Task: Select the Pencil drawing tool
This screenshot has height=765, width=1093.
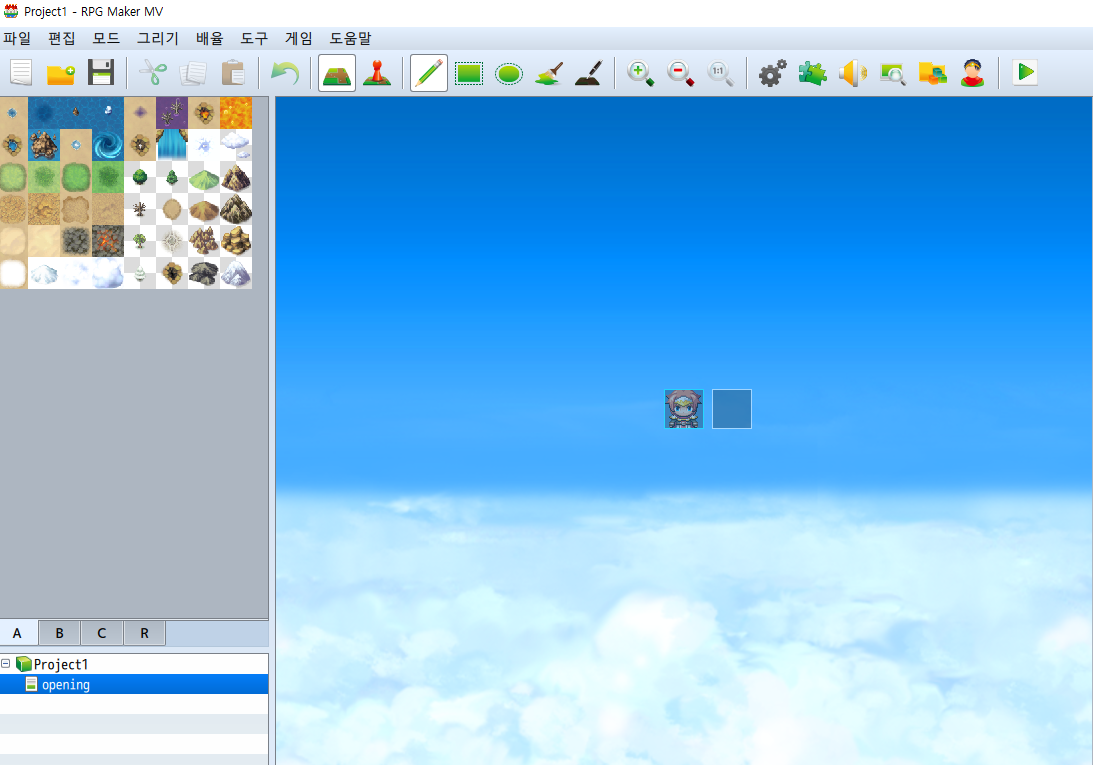Action: pyautogui.click(x=429, y=73)
